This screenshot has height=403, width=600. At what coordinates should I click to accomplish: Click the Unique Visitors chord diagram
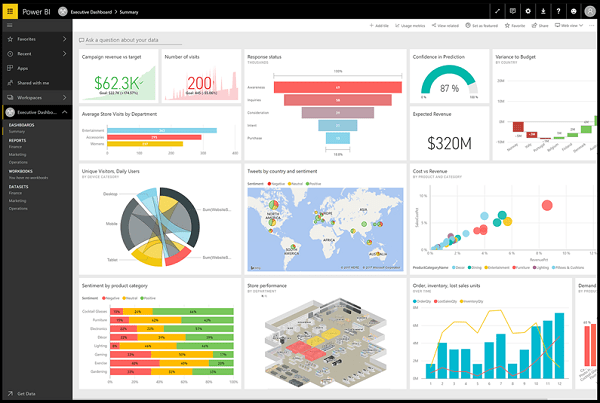pos(160,227)
